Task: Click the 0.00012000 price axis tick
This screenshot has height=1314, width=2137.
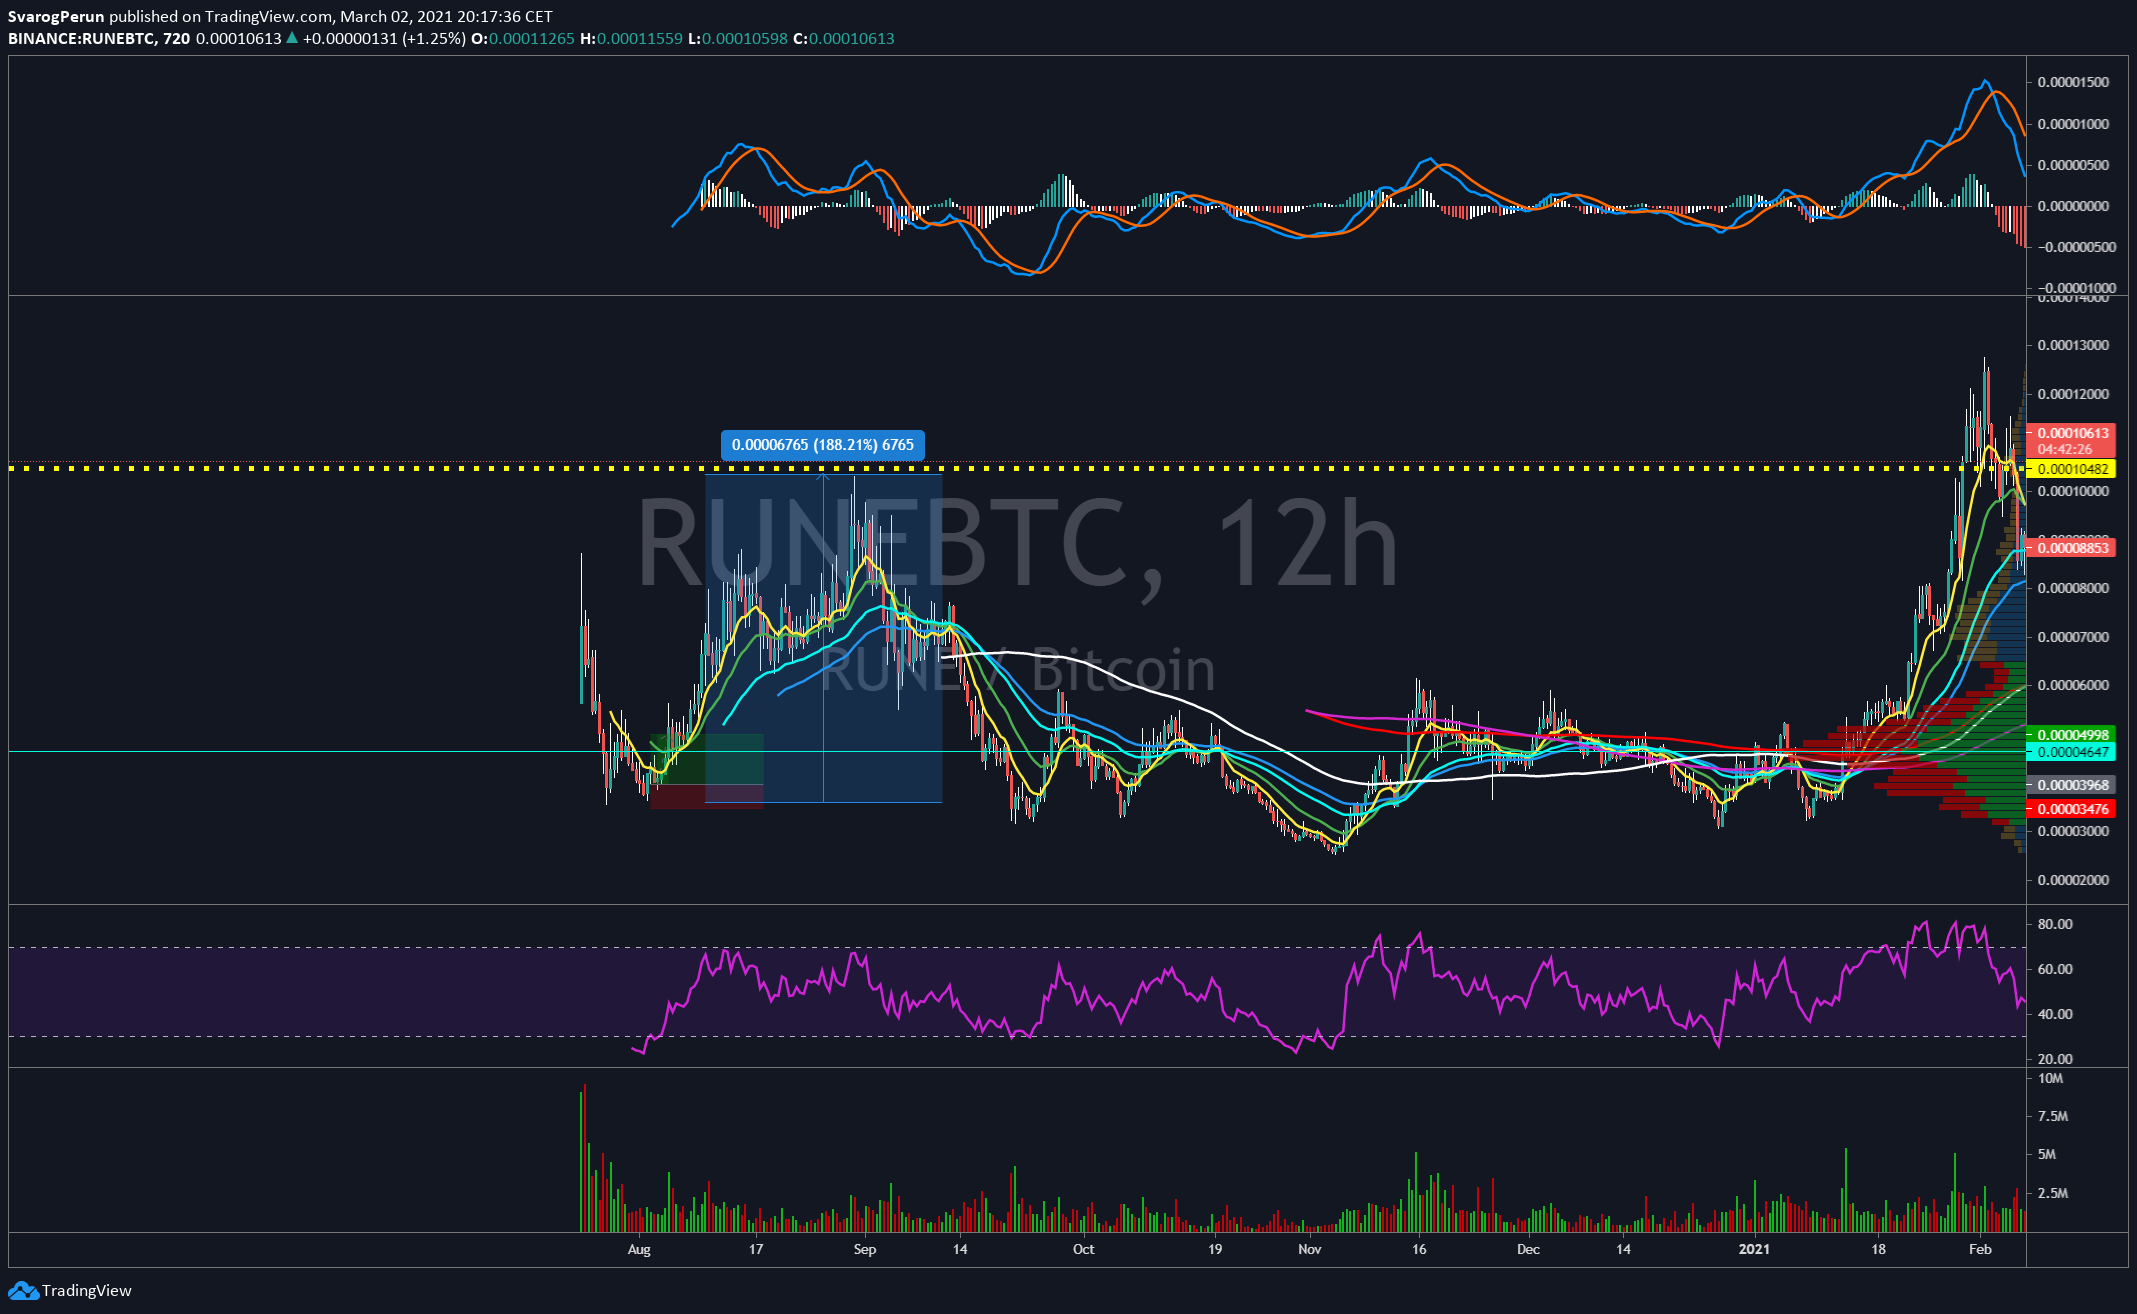Action: (x=2073, y=394)
